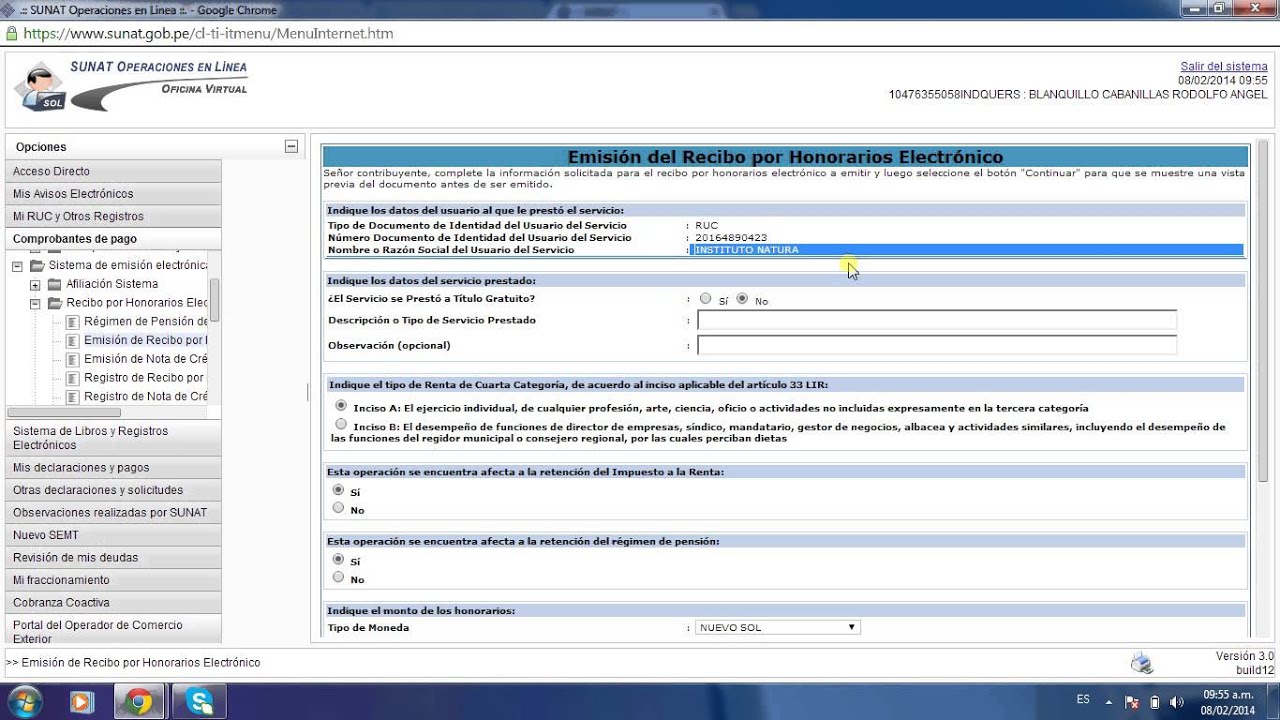
Task: Click the Afiliación Sistema folder icon
Action: pos(55,284)
